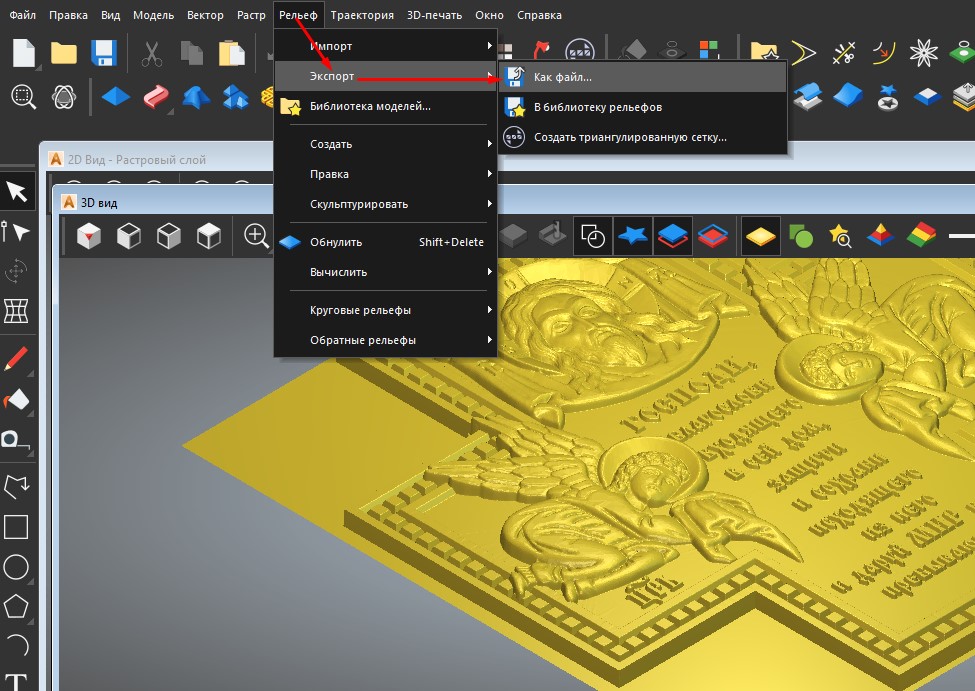Viewport: 975px width, 691px height.
Task: Expand the Круговые рельефы submenu
Action: pos(386,310)
